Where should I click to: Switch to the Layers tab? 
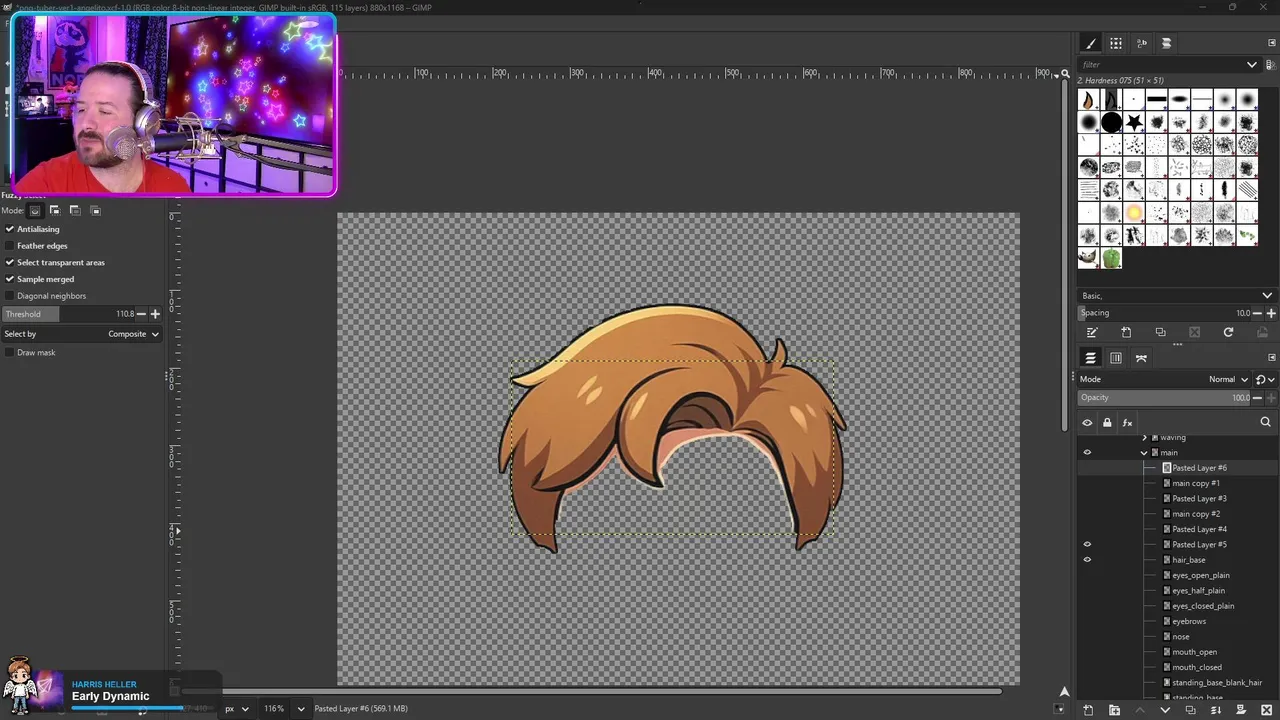1091,358
